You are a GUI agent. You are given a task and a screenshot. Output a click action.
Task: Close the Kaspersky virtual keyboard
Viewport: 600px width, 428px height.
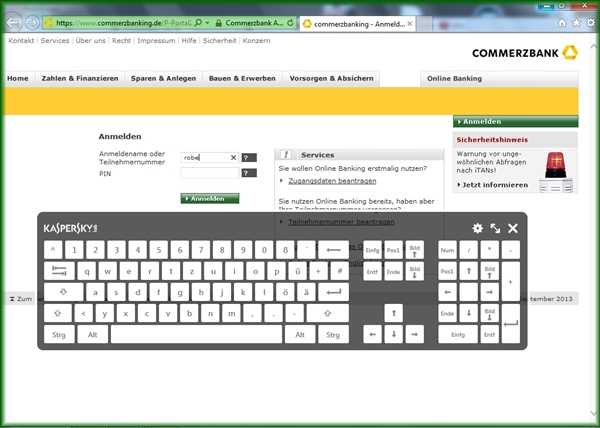click(x=513, y=228)
